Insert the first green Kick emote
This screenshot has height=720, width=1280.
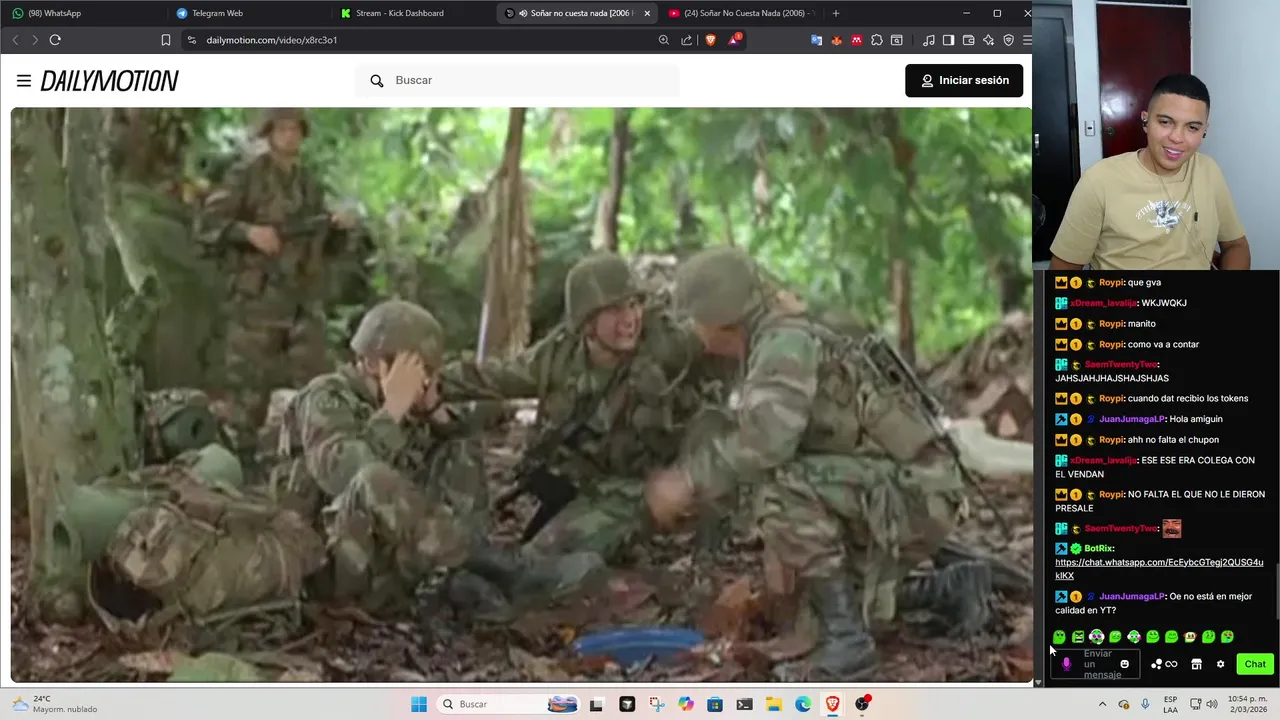click(x=1059, y=637)
